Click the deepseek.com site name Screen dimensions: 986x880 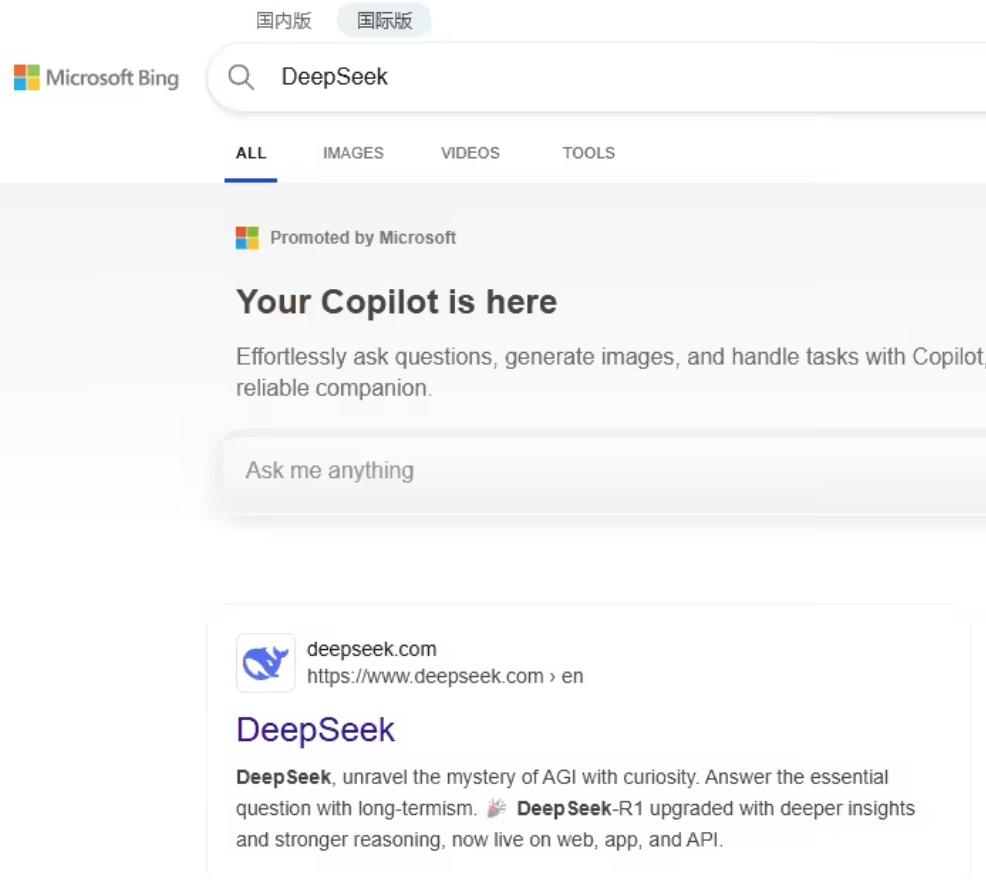[372, 649]
